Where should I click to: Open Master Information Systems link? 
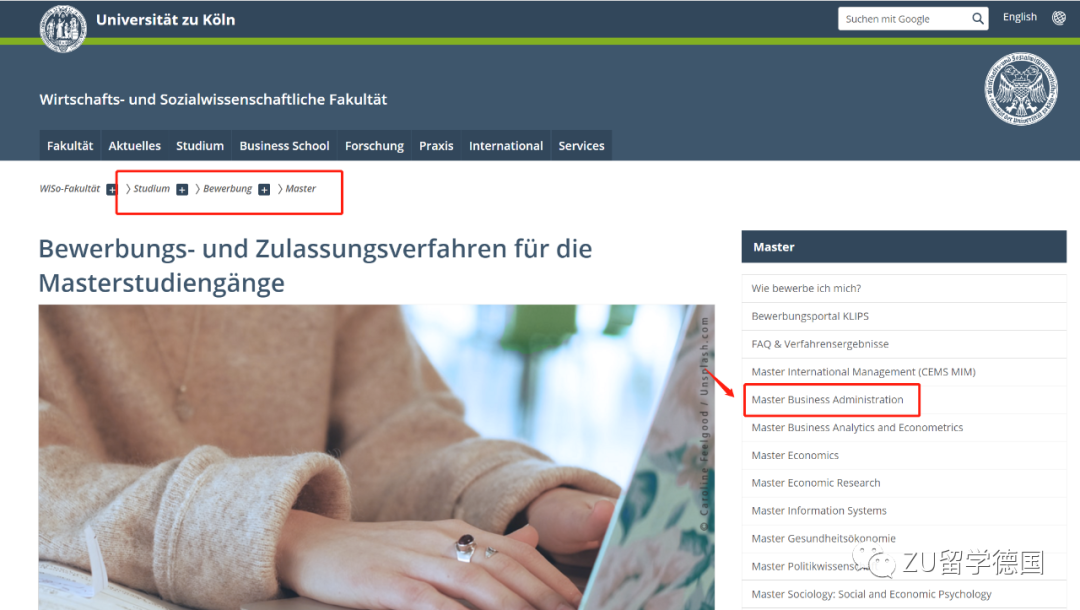(819, 510)
